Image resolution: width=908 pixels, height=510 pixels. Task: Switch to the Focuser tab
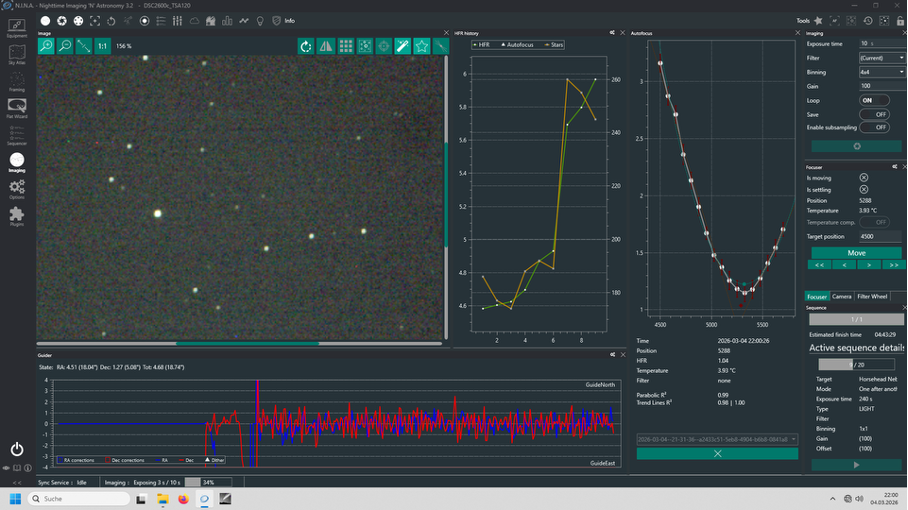(x=817, y=296)
